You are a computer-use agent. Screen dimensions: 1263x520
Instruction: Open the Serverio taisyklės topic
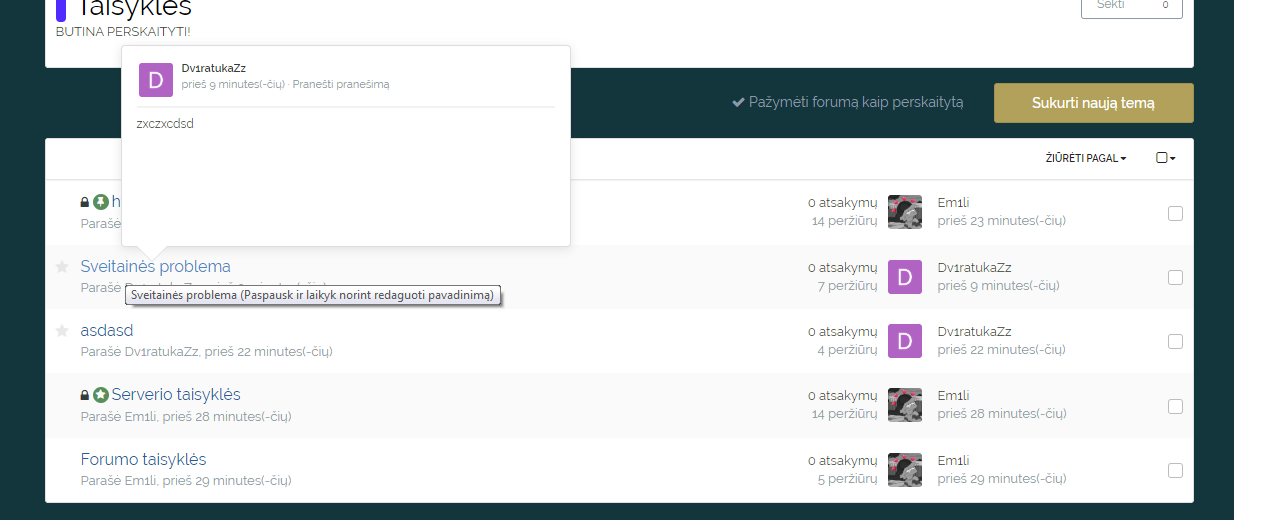pyautogui.click(x=175, y=395)
